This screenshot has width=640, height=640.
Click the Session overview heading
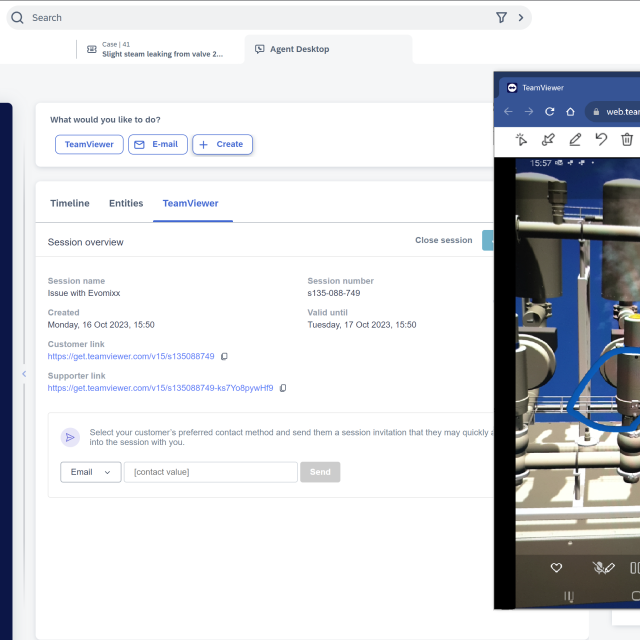85,242
